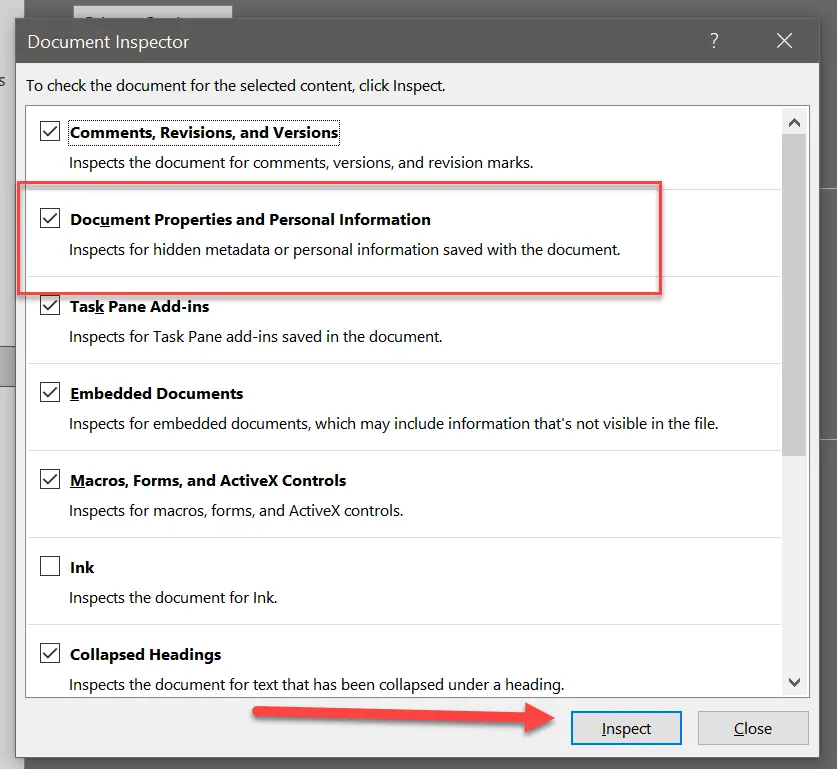
Task: Open dialog help question mark icon
Action: [714, 41]
